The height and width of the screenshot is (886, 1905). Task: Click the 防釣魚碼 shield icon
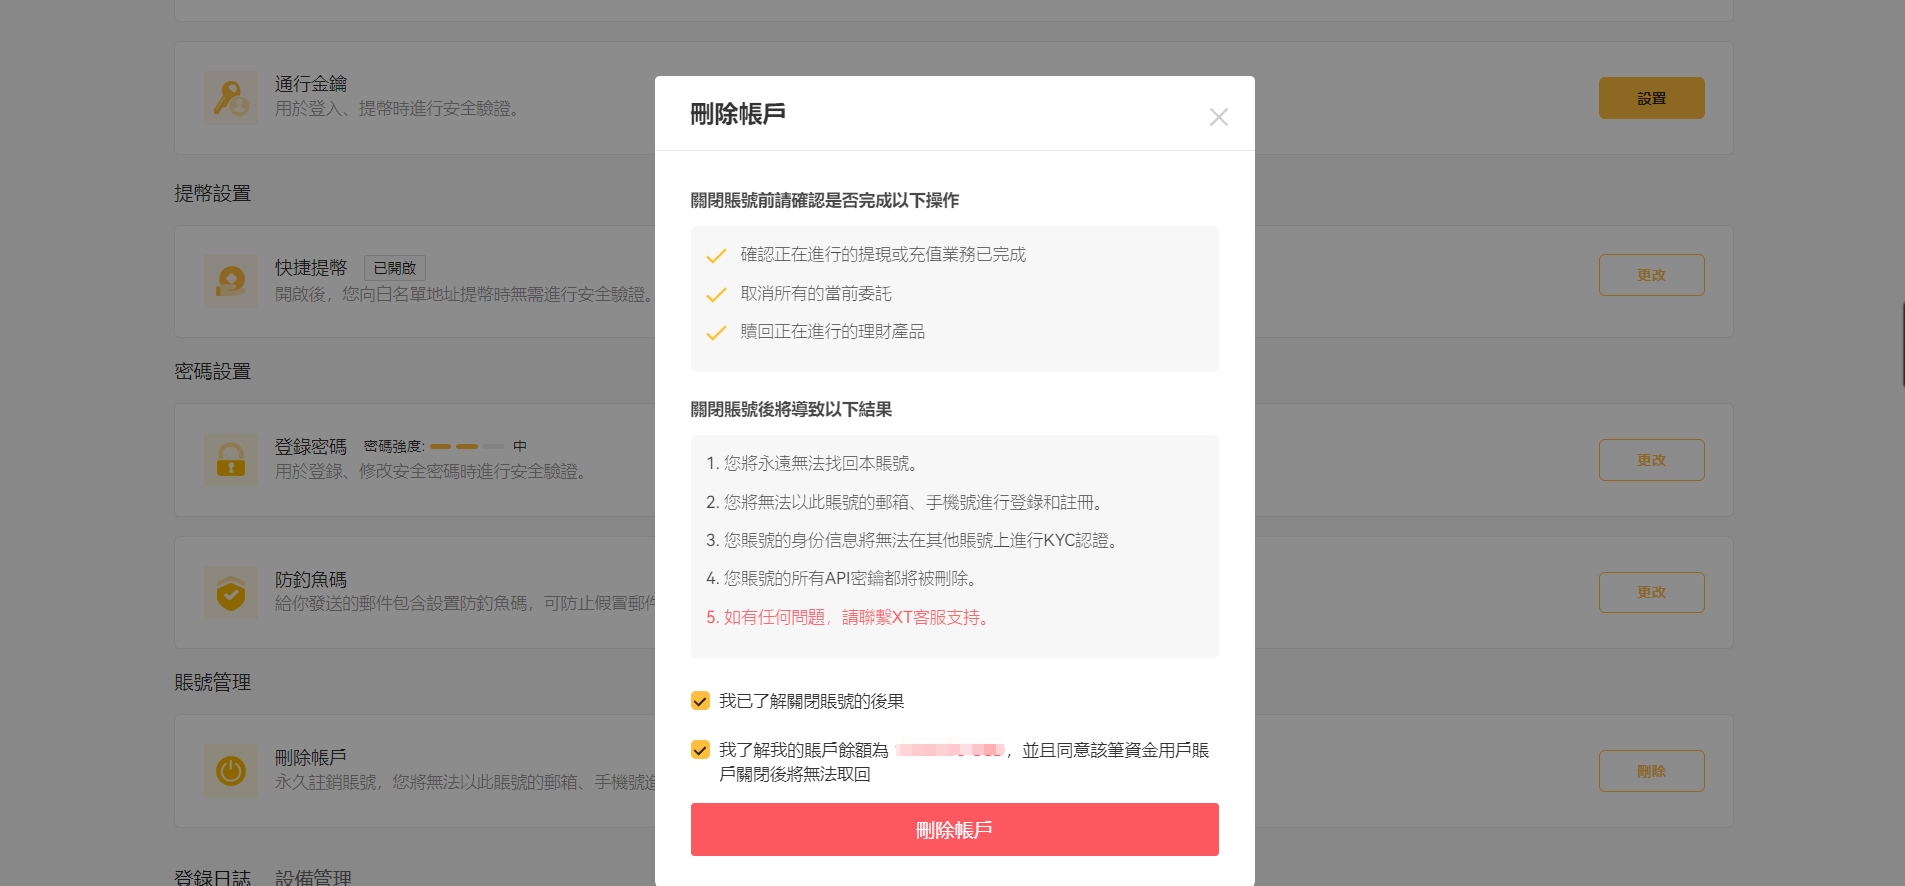coord(231,592)
